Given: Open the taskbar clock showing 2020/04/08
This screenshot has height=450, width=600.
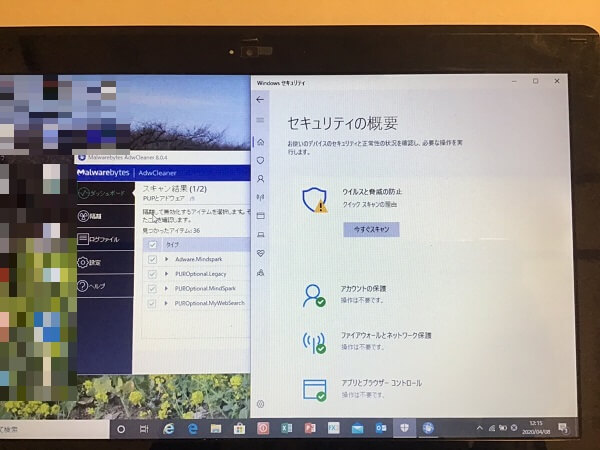Looking at the screenshot, I should 536,427.
